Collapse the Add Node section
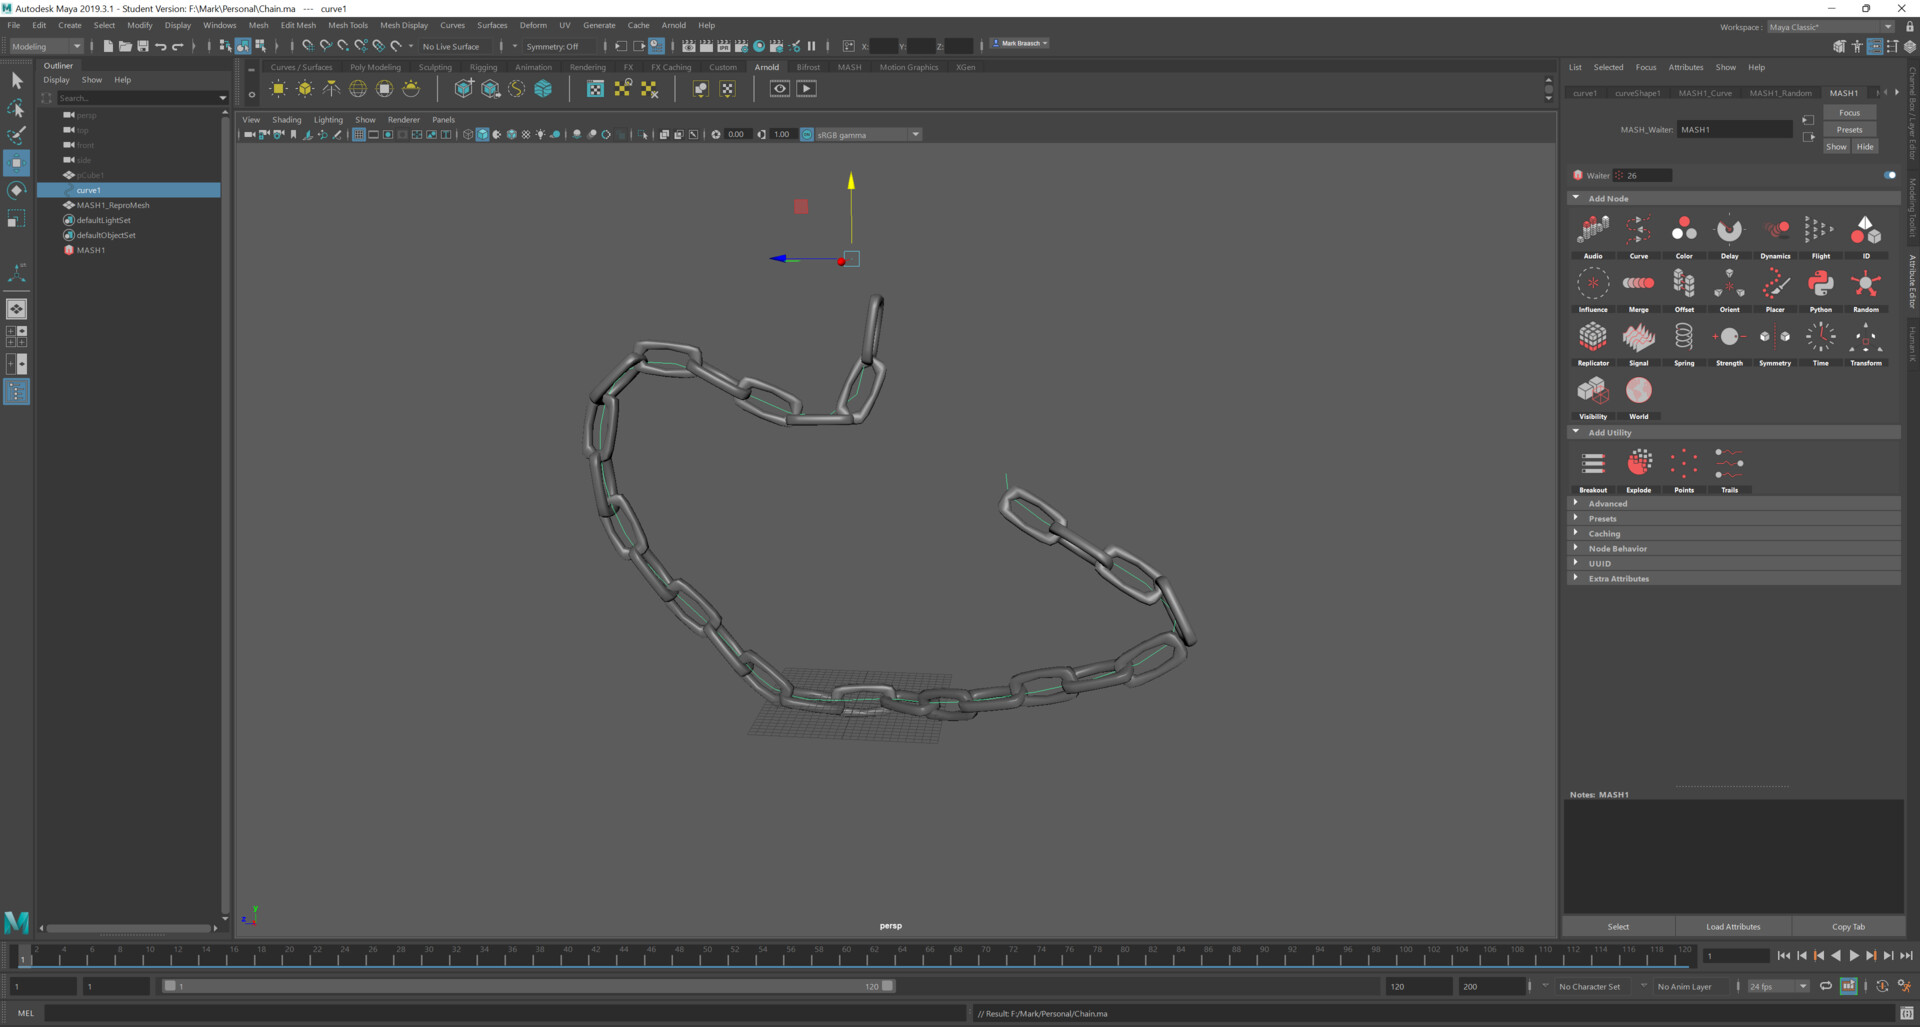1920x1027 pixels. click(1577, 198)
